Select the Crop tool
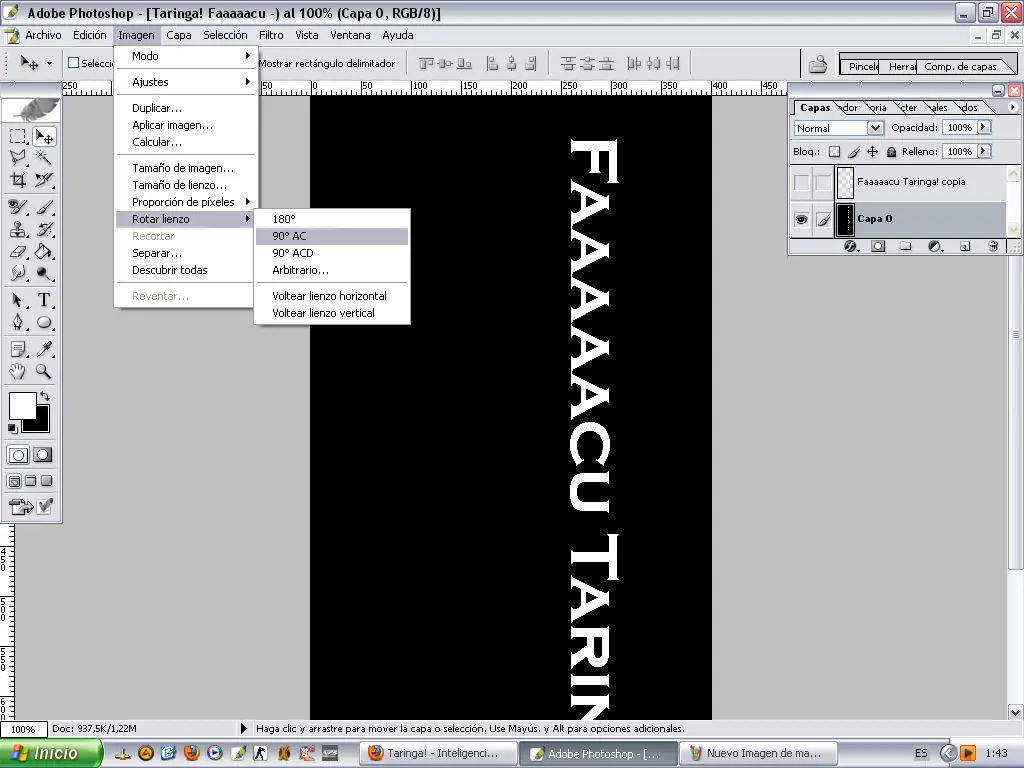Viewport: 1024px width, 768px height. pyautogui.click(x=18, y=180)
